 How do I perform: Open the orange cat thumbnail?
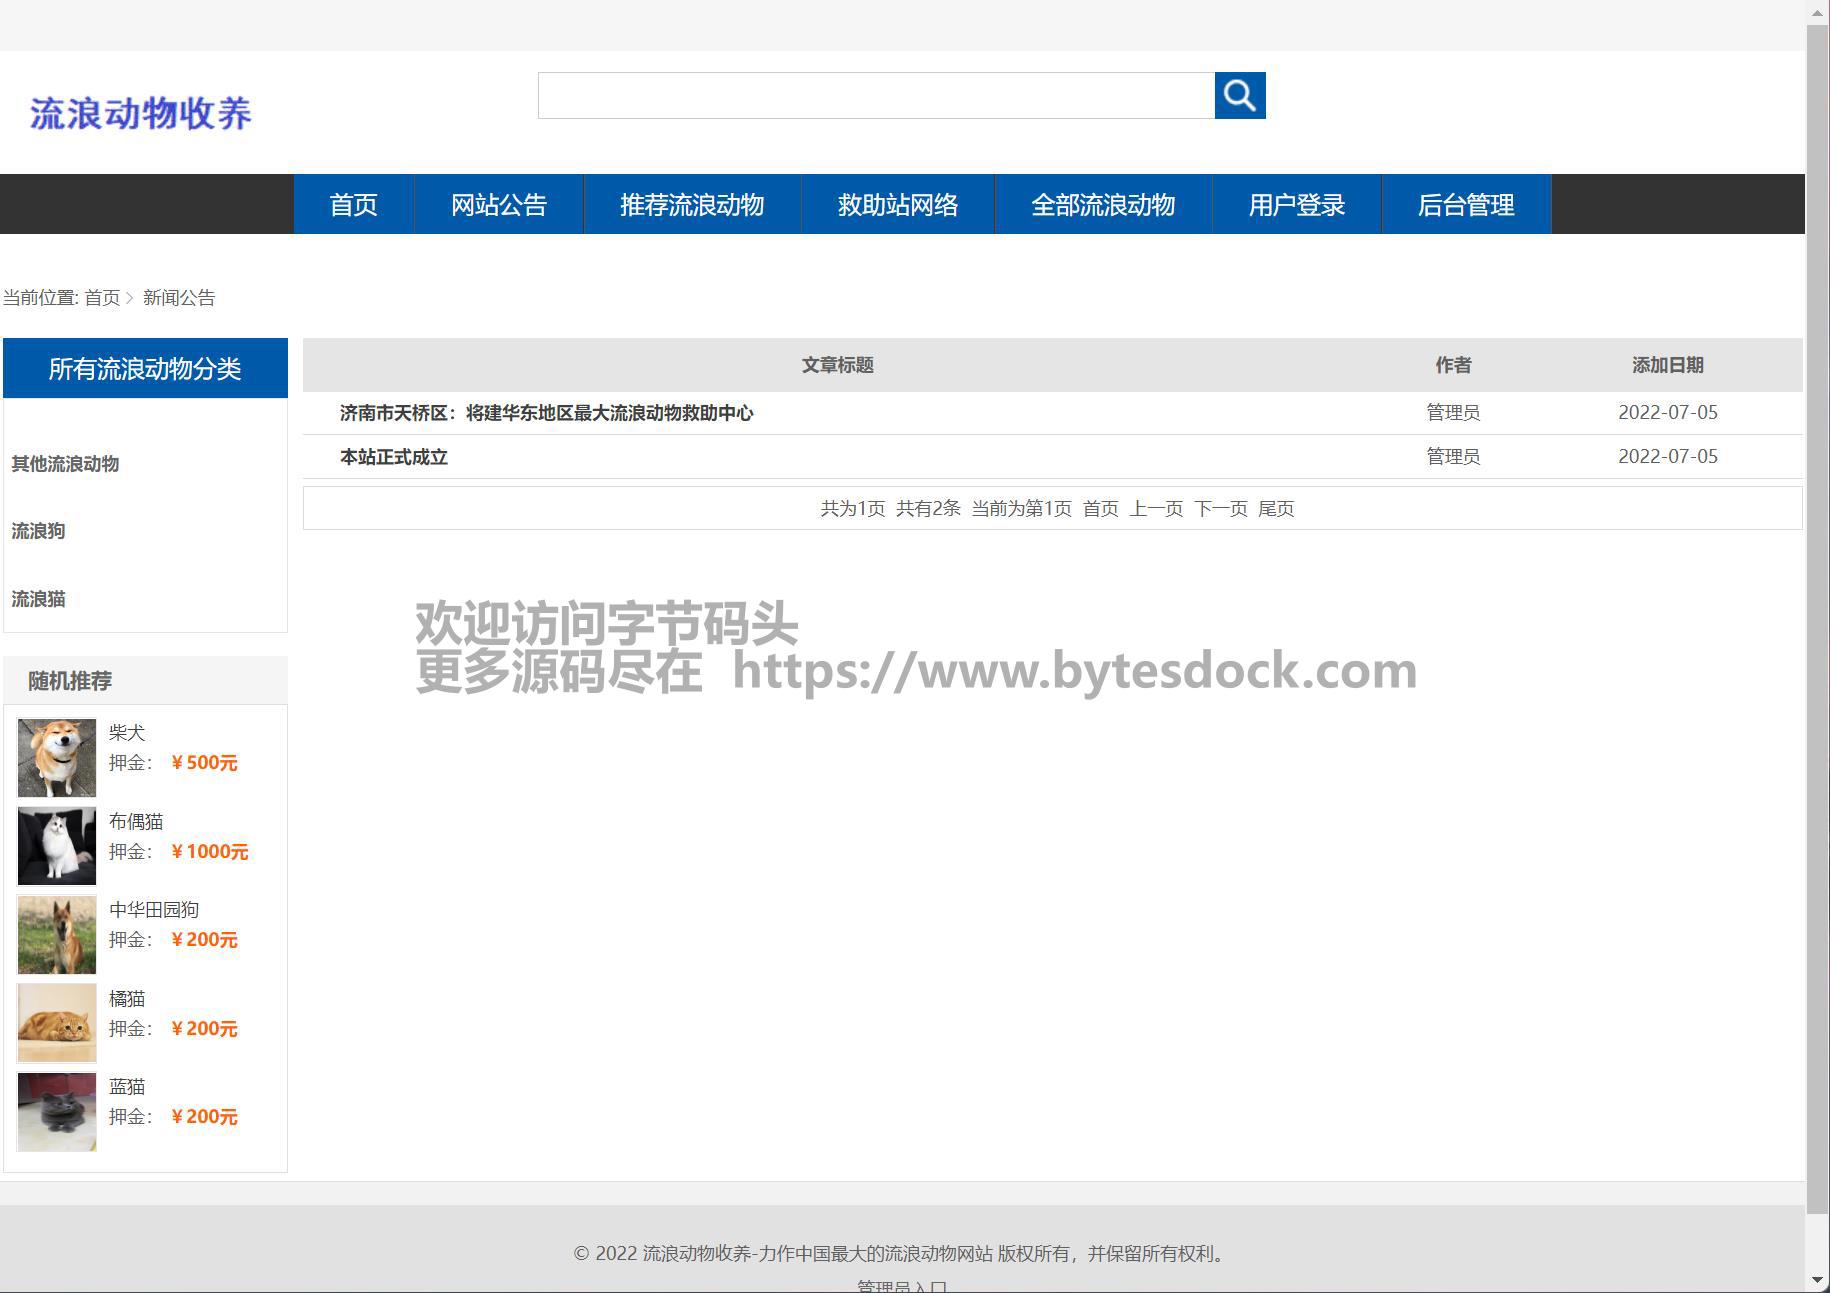coord(57,1023)
